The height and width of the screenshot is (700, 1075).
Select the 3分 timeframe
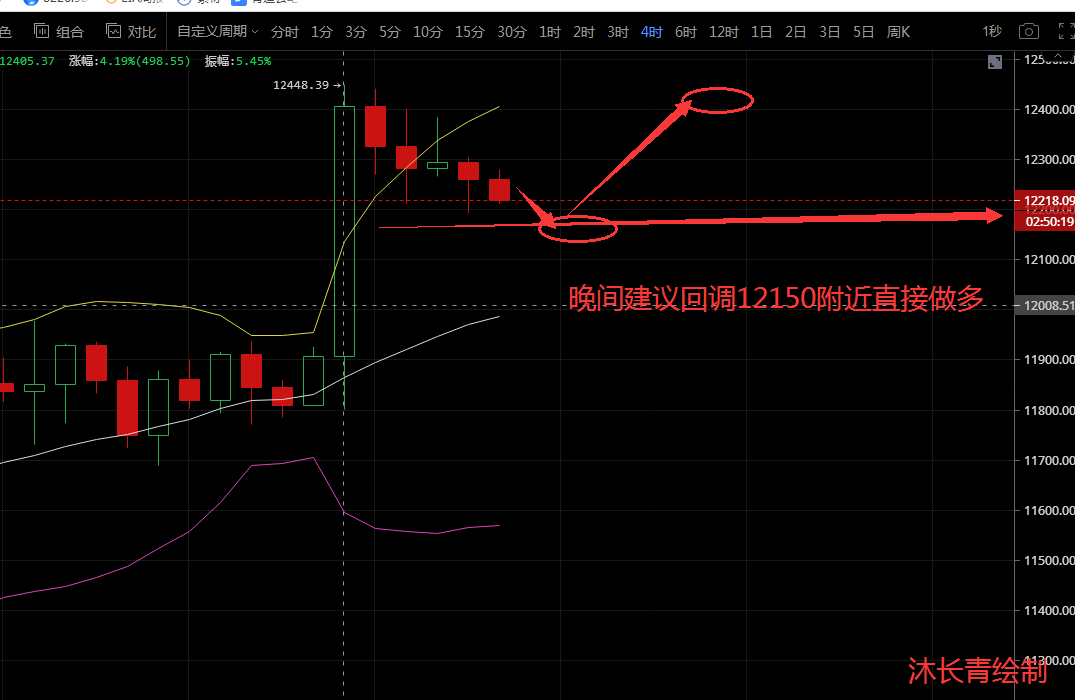tap(356, 32)
